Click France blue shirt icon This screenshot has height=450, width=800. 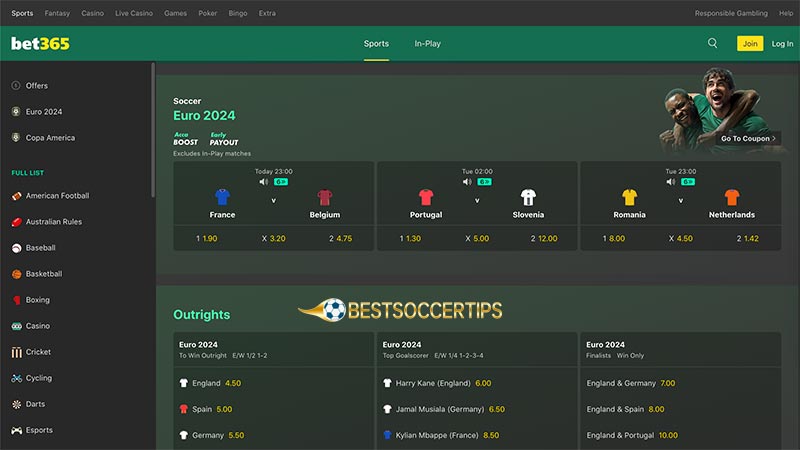tap(222, 197)
